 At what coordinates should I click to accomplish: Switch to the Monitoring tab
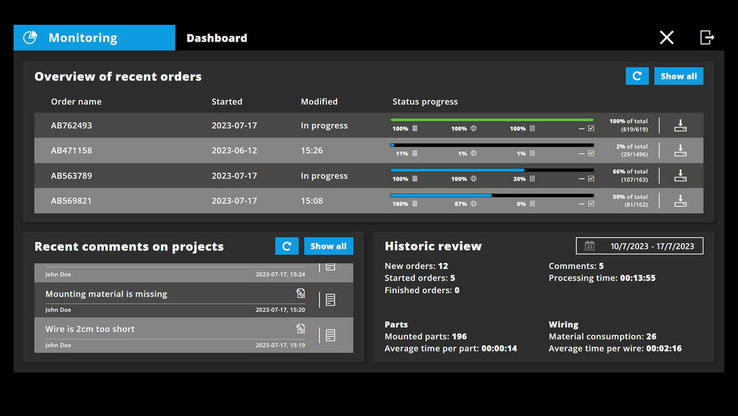click(x=94, y=38)
